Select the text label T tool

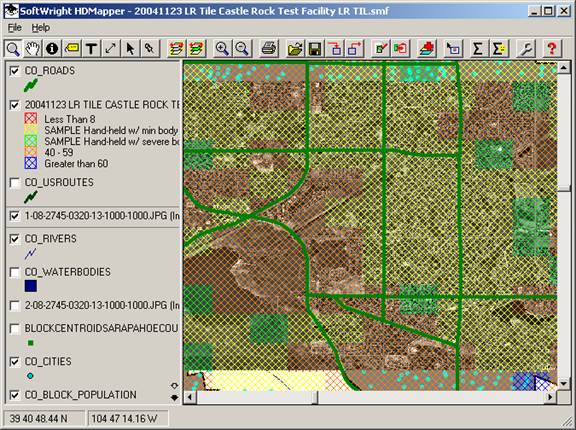point(91,48)
